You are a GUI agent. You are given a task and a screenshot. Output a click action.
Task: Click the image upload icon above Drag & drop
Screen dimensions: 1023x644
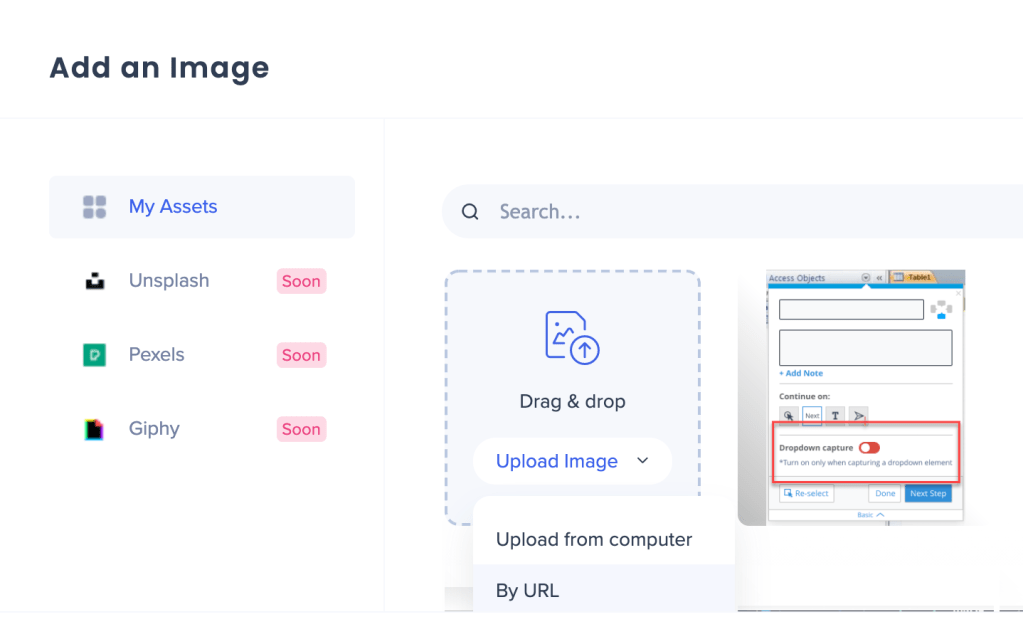[572, 337]
